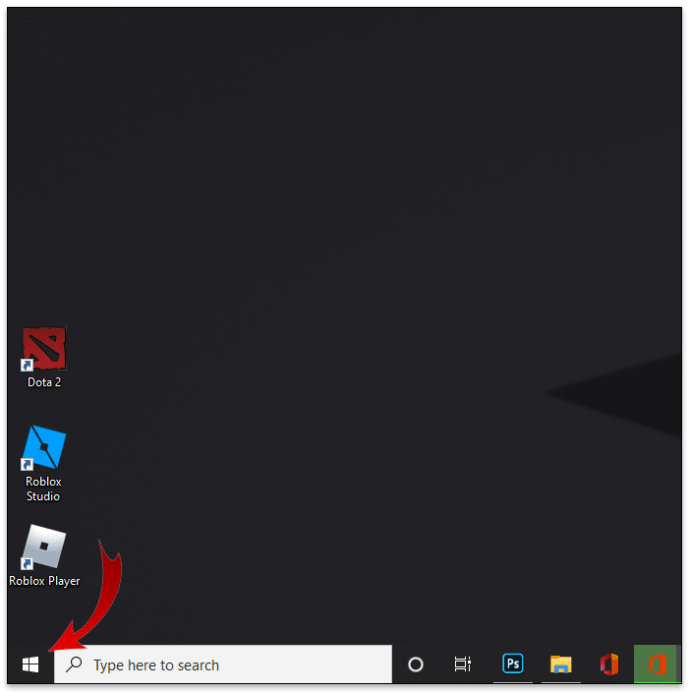Click the Roblox Studio label text
Image resolution: width=690 pixels, height=692 pixels.
[43, 489]
